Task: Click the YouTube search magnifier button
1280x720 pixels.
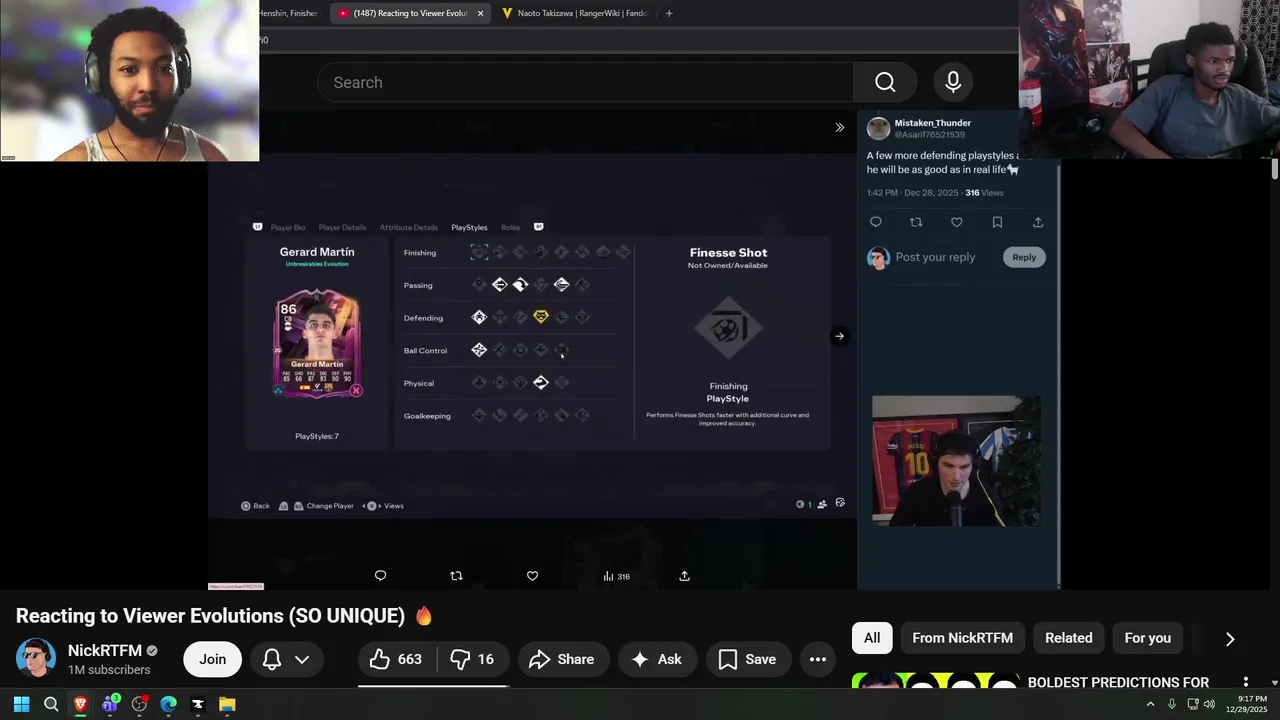Action: pos(885,82)
